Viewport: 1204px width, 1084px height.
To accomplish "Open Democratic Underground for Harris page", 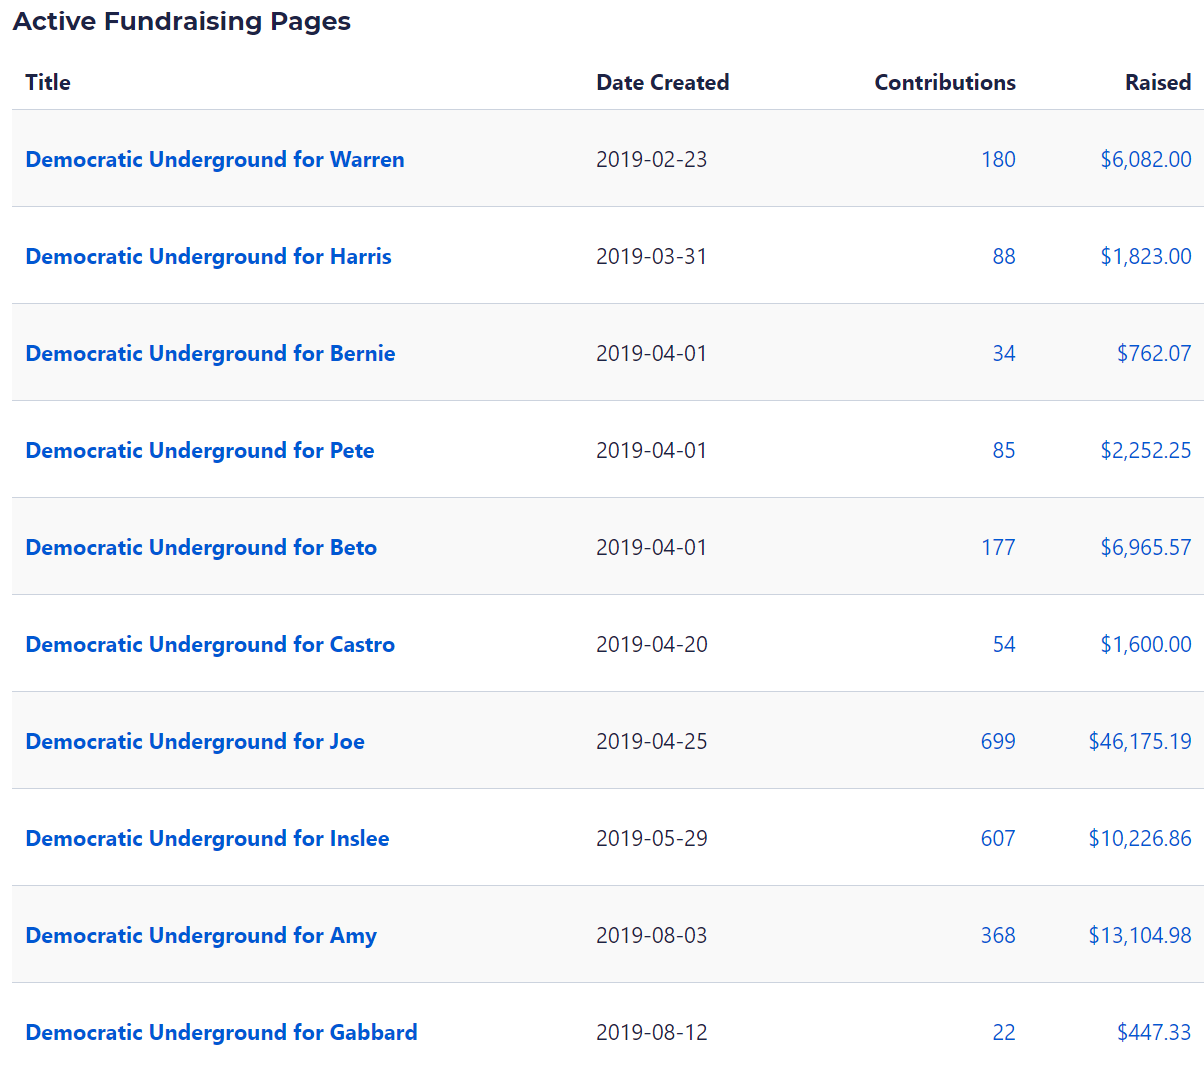I will point(208,257).
